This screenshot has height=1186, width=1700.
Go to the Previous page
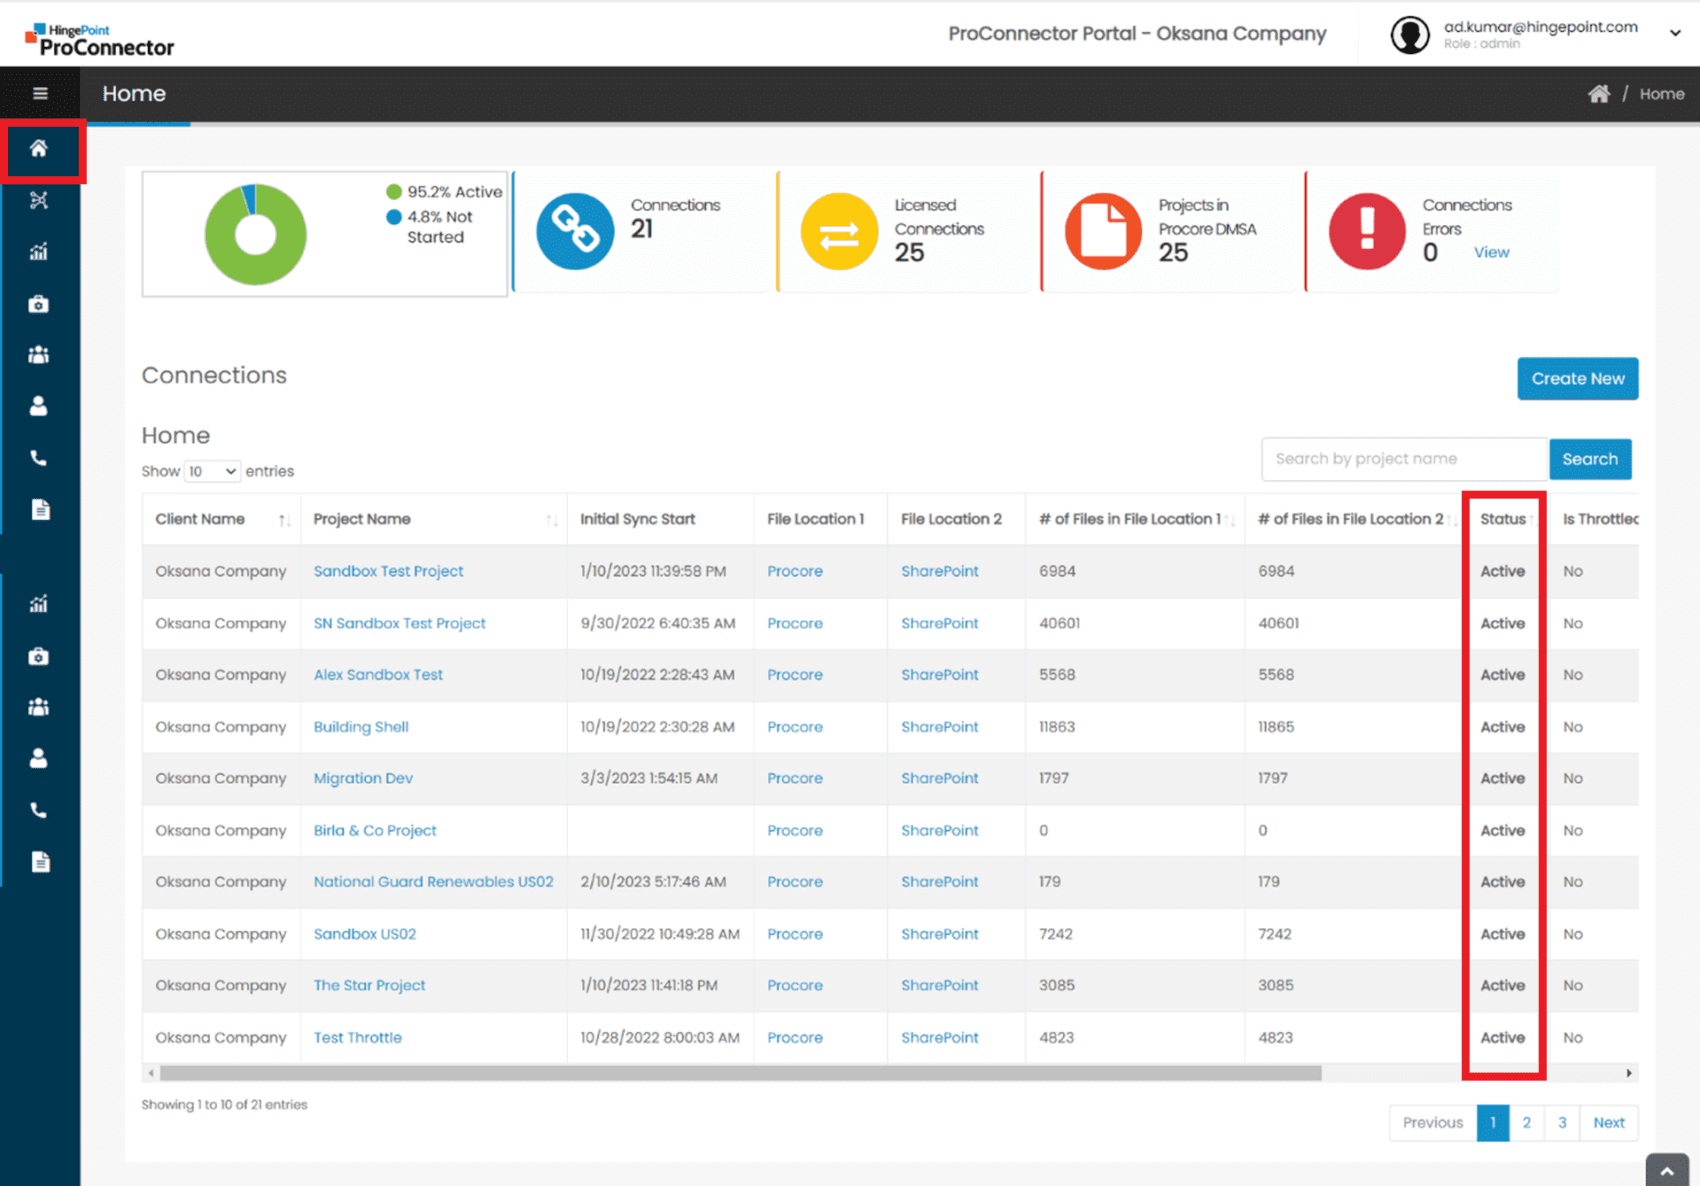click(1433, 1122)
